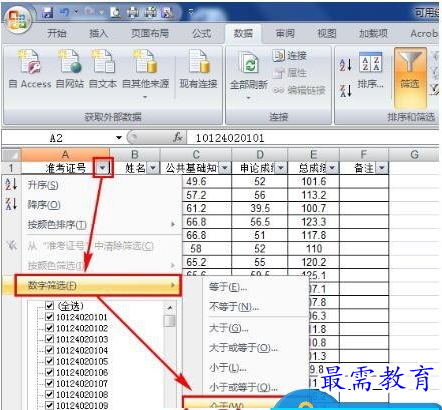The image size is (442, 410).
Task: Open the 姓名 column filter dropdown
Action: 153,168
